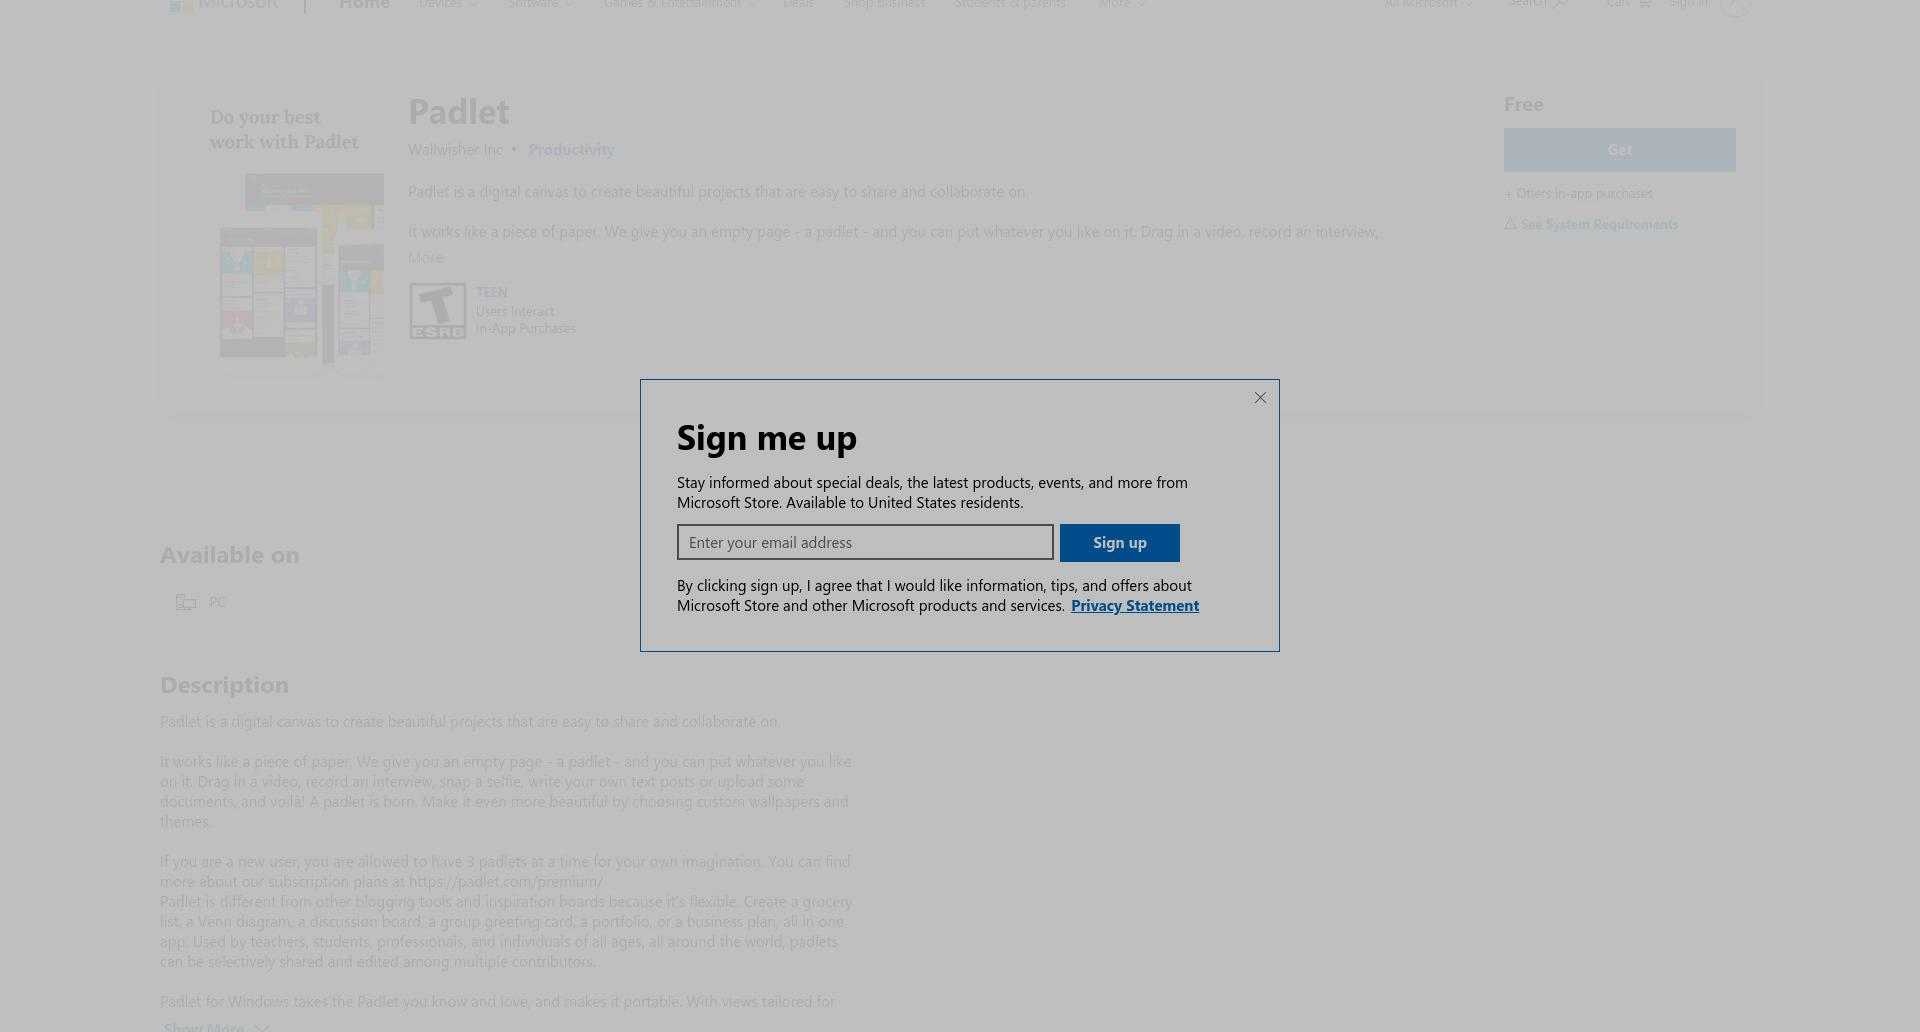
Task: Open the Cart icon
Action: pos(1645,3)
